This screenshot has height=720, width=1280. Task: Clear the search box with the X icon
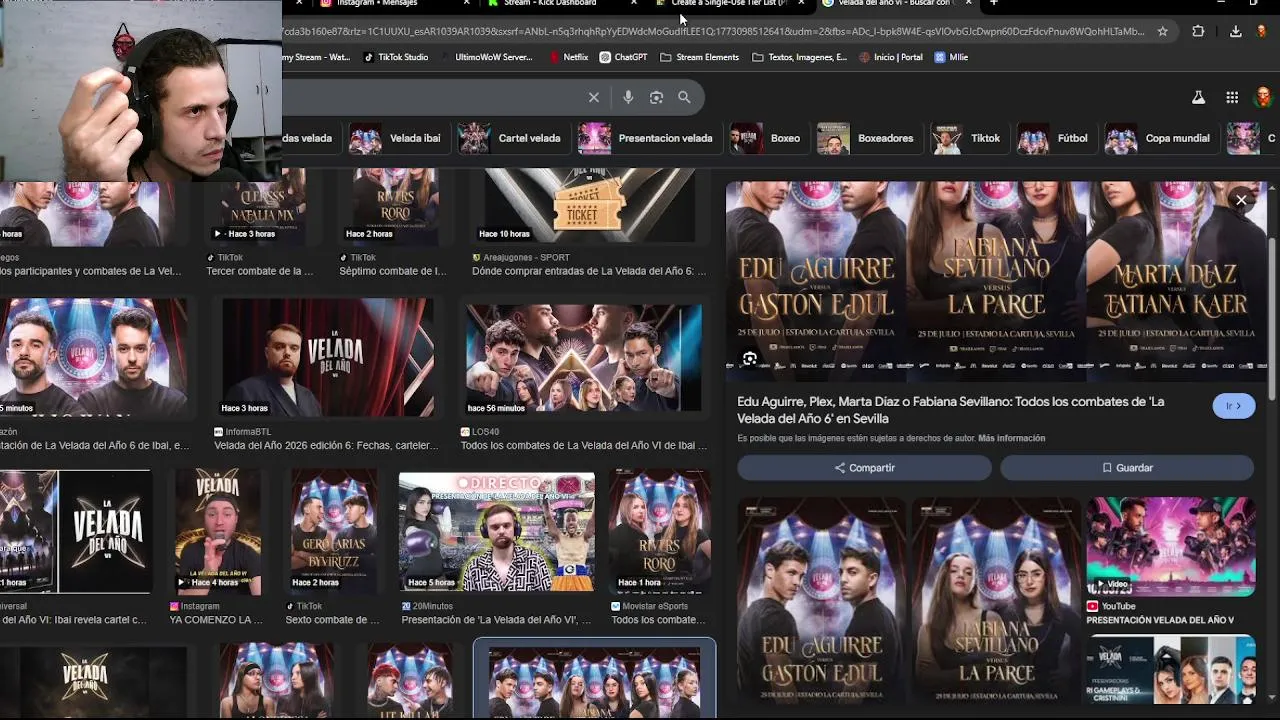click(x=593, y=97)
